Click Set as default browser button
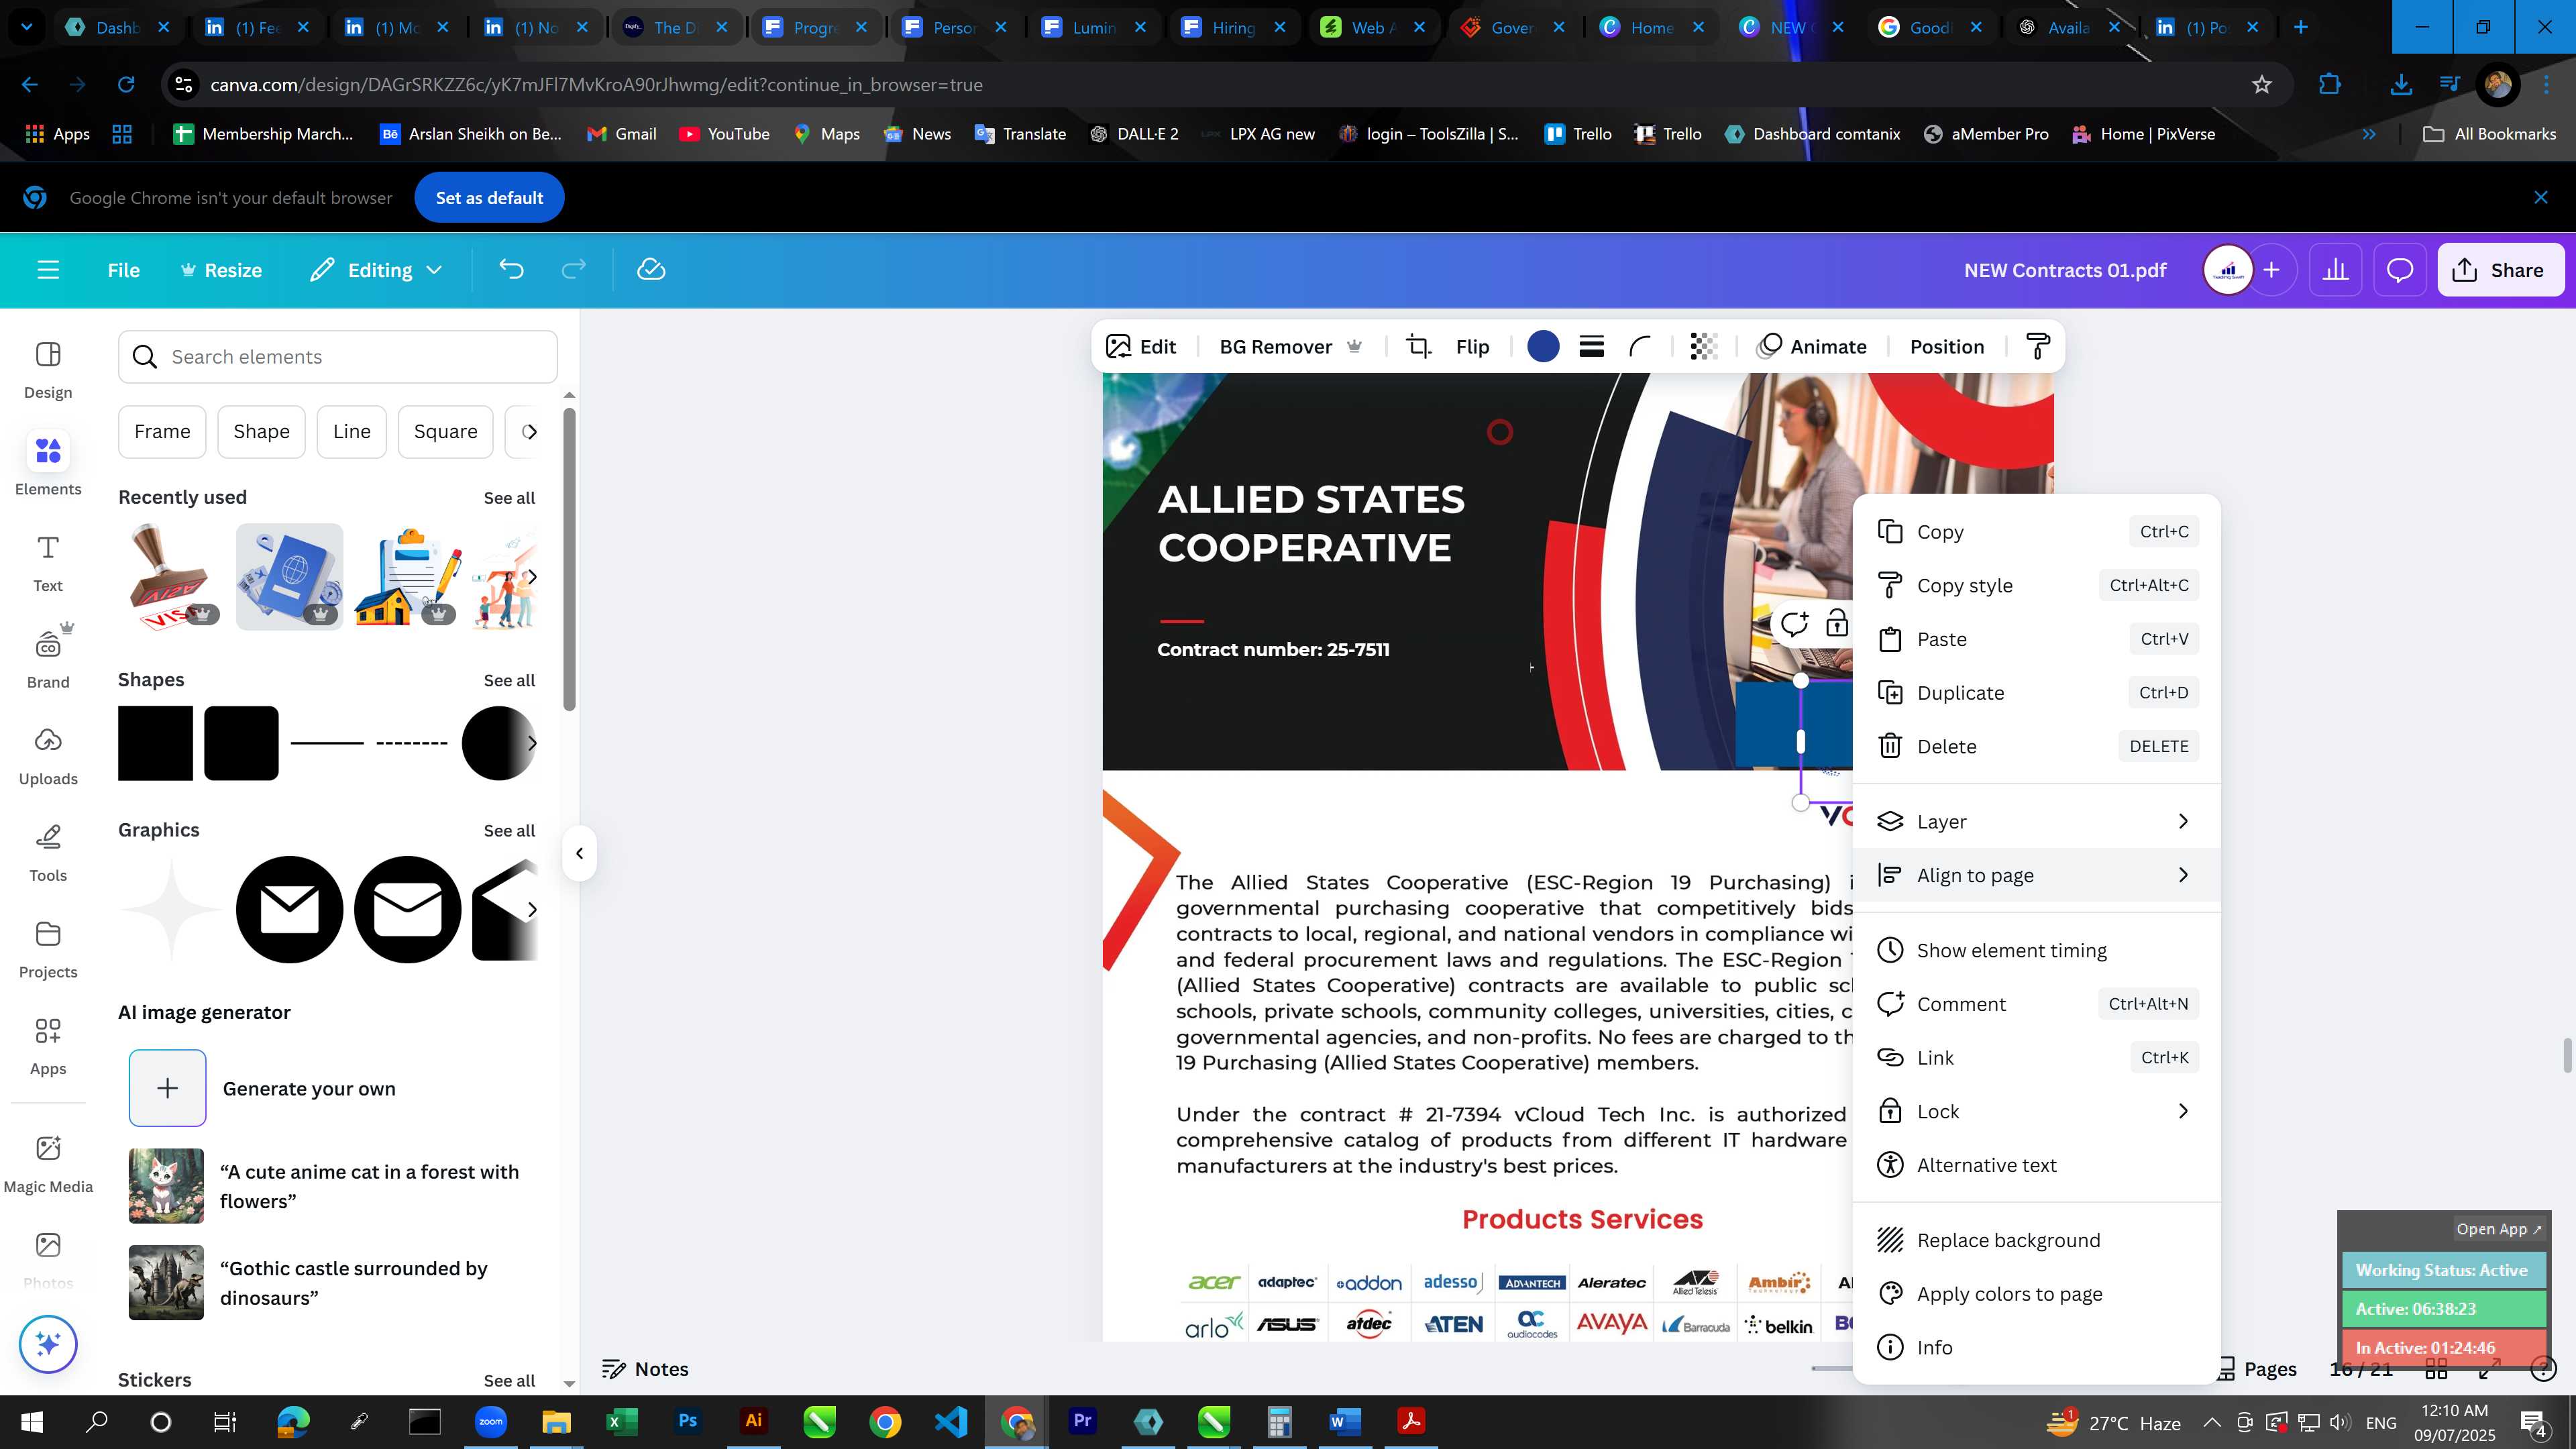Screen dimensions: 2576x1449 [x=489, y=198]
